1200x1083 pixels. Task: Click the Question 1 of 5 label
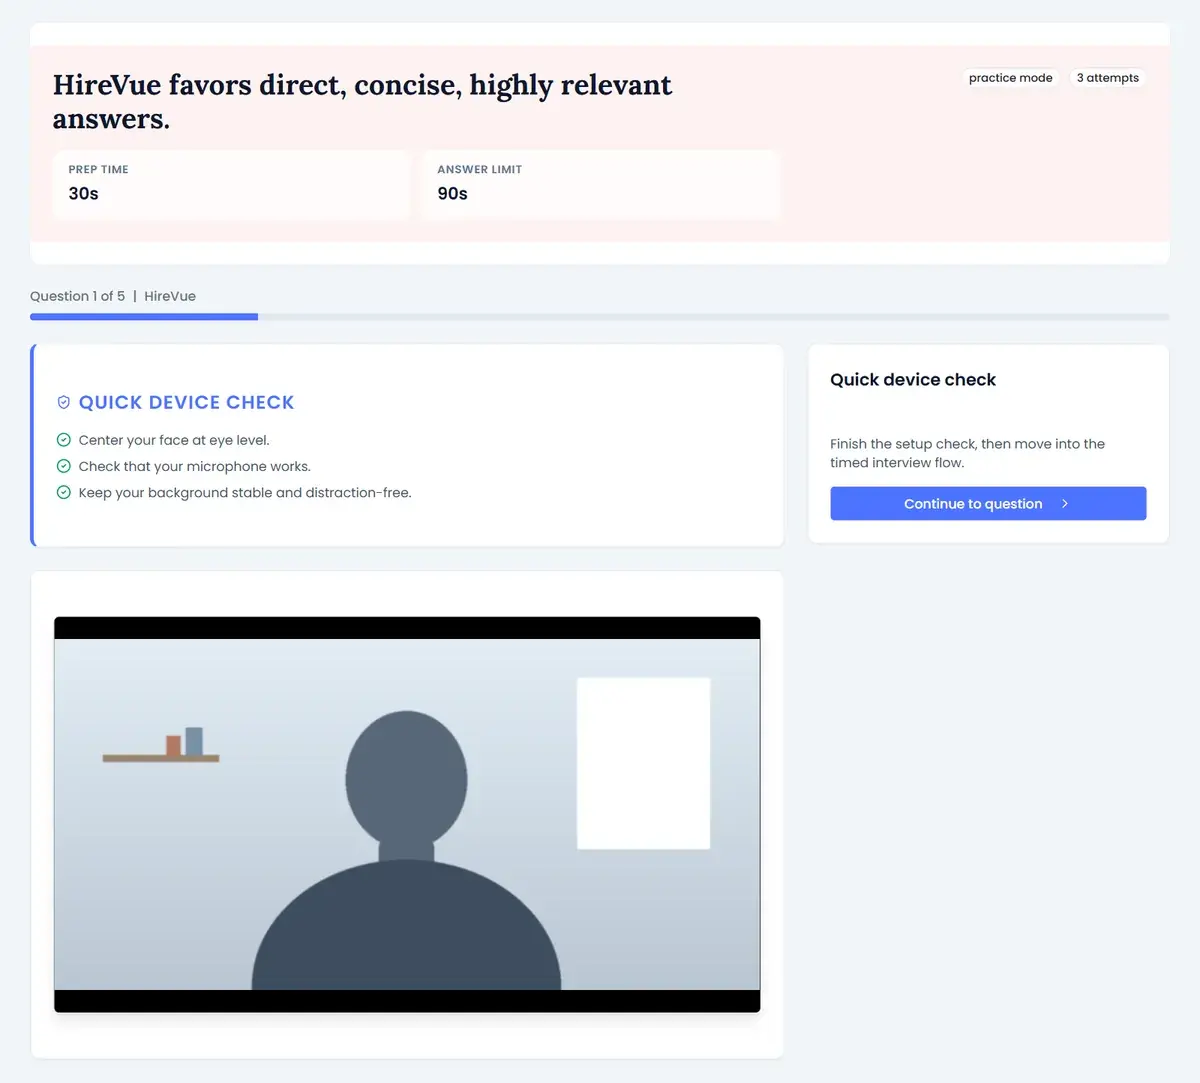(77, 296)
